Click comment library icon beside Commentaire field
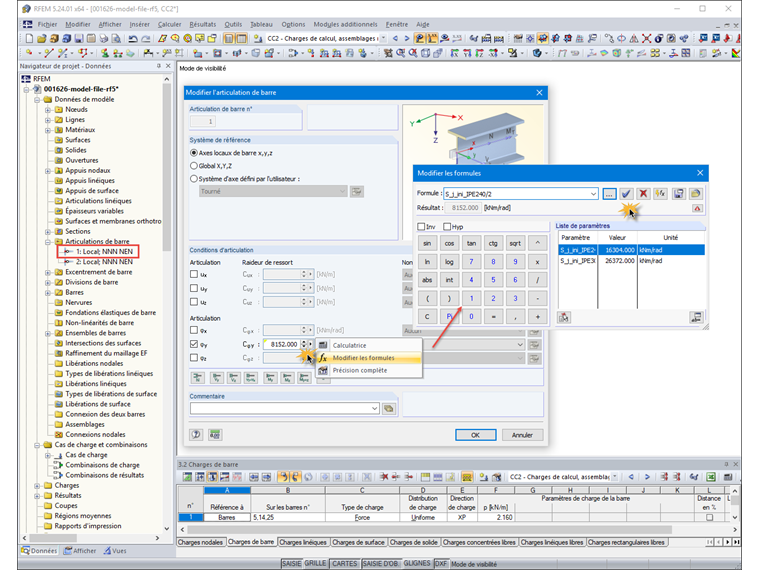The image size is (760, 570). 389,409
